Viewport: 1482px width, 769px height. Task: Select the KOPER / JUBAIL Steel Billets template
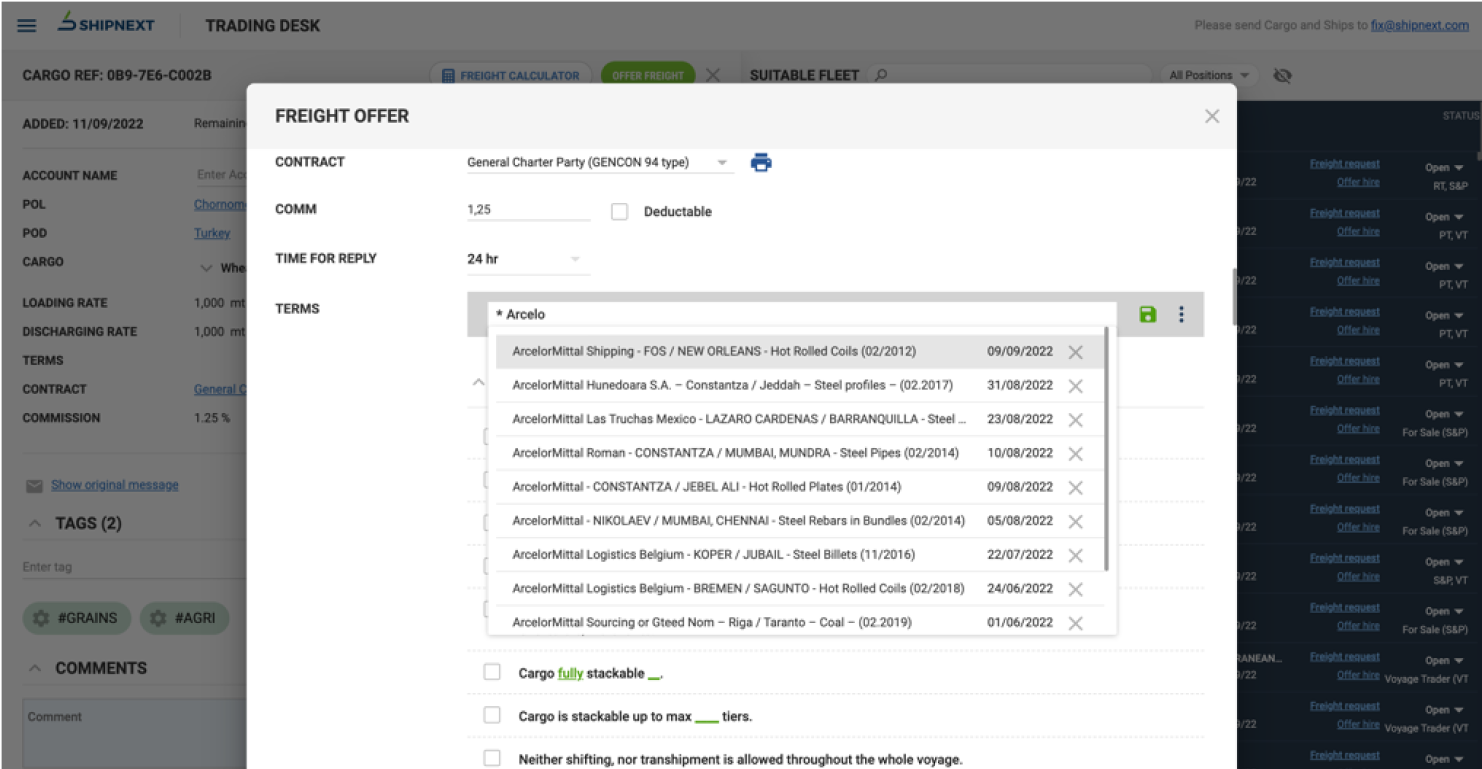pyautogui.click(x=800, y=556)
